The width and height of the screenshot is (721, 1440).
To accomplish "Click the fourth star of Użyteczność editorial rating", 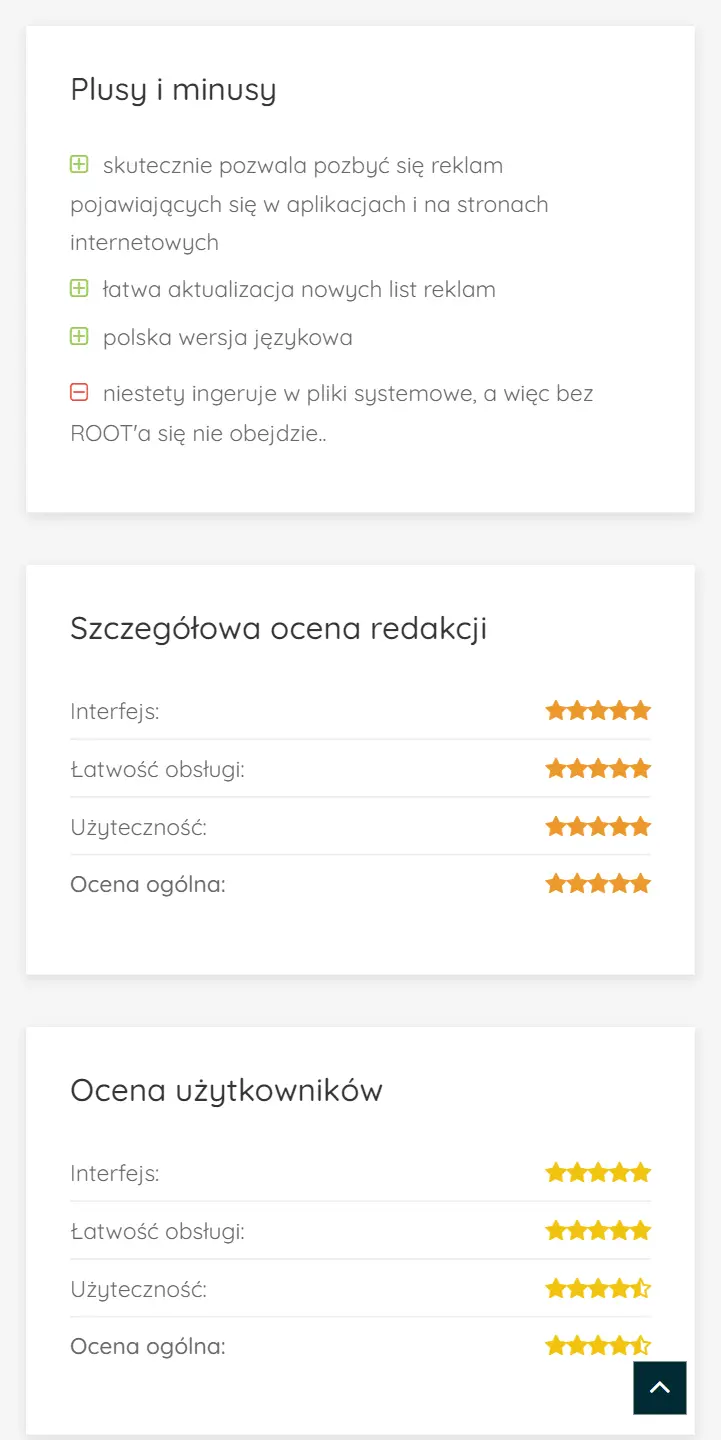I will [622, 826].
